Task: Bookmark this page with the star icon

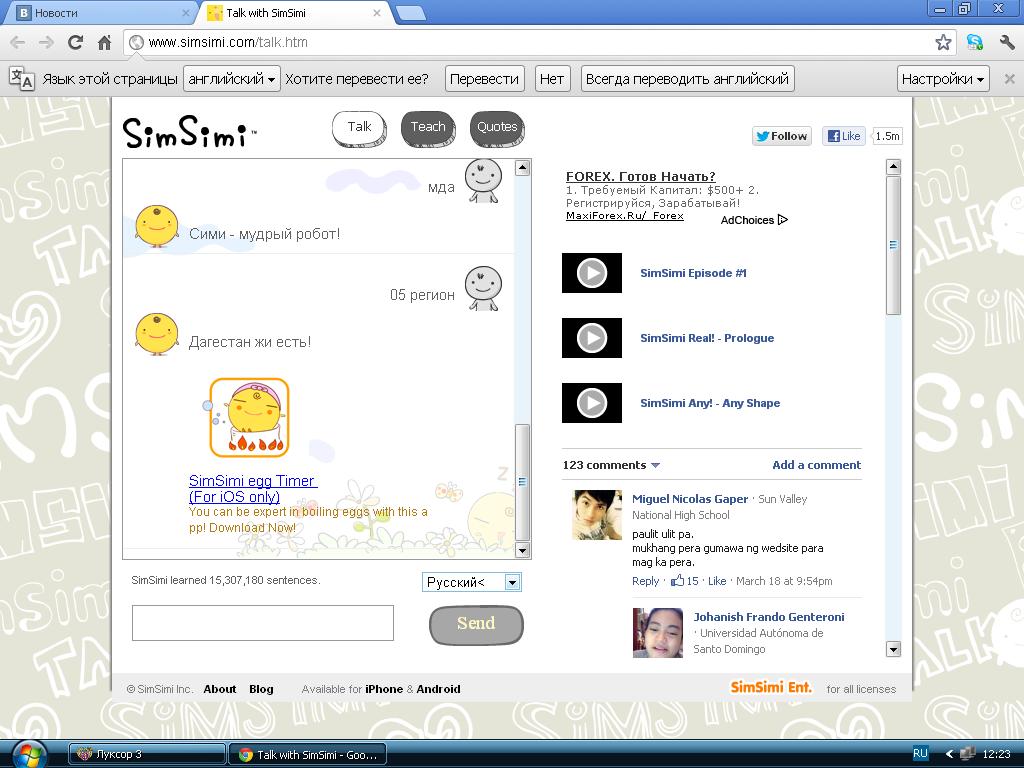Action: pyautogui.click(x=943, y=42)
